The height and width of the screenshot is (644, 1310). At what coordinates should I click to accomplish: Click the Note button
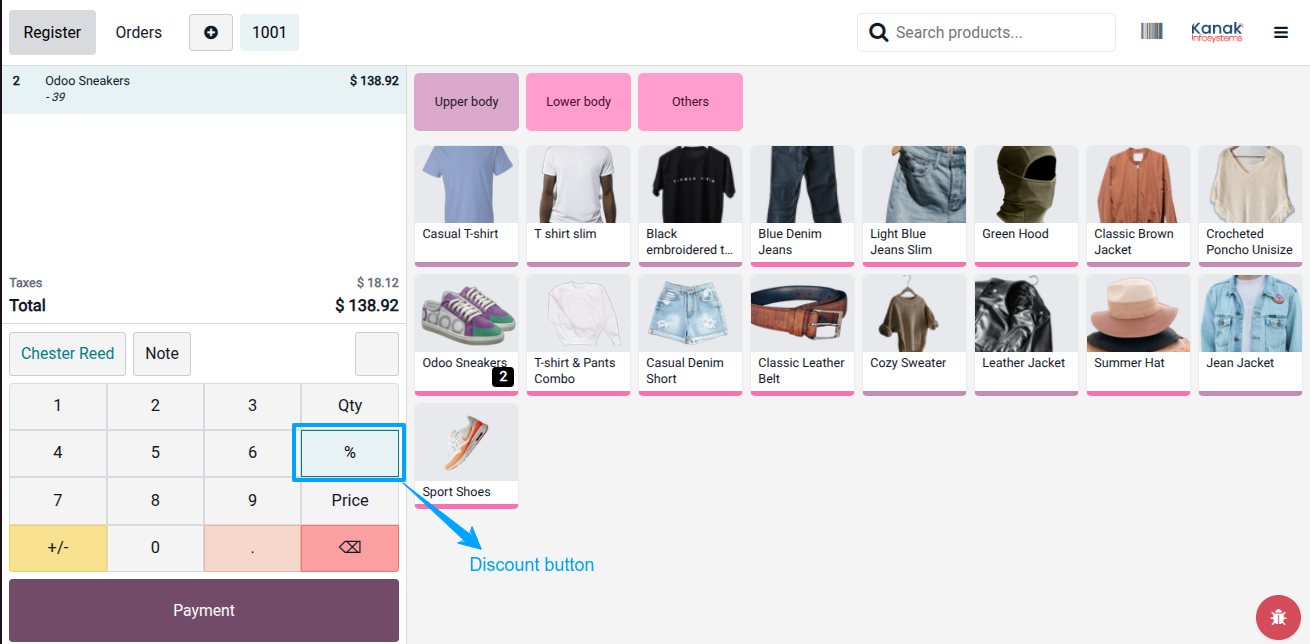tap(162, 353)
